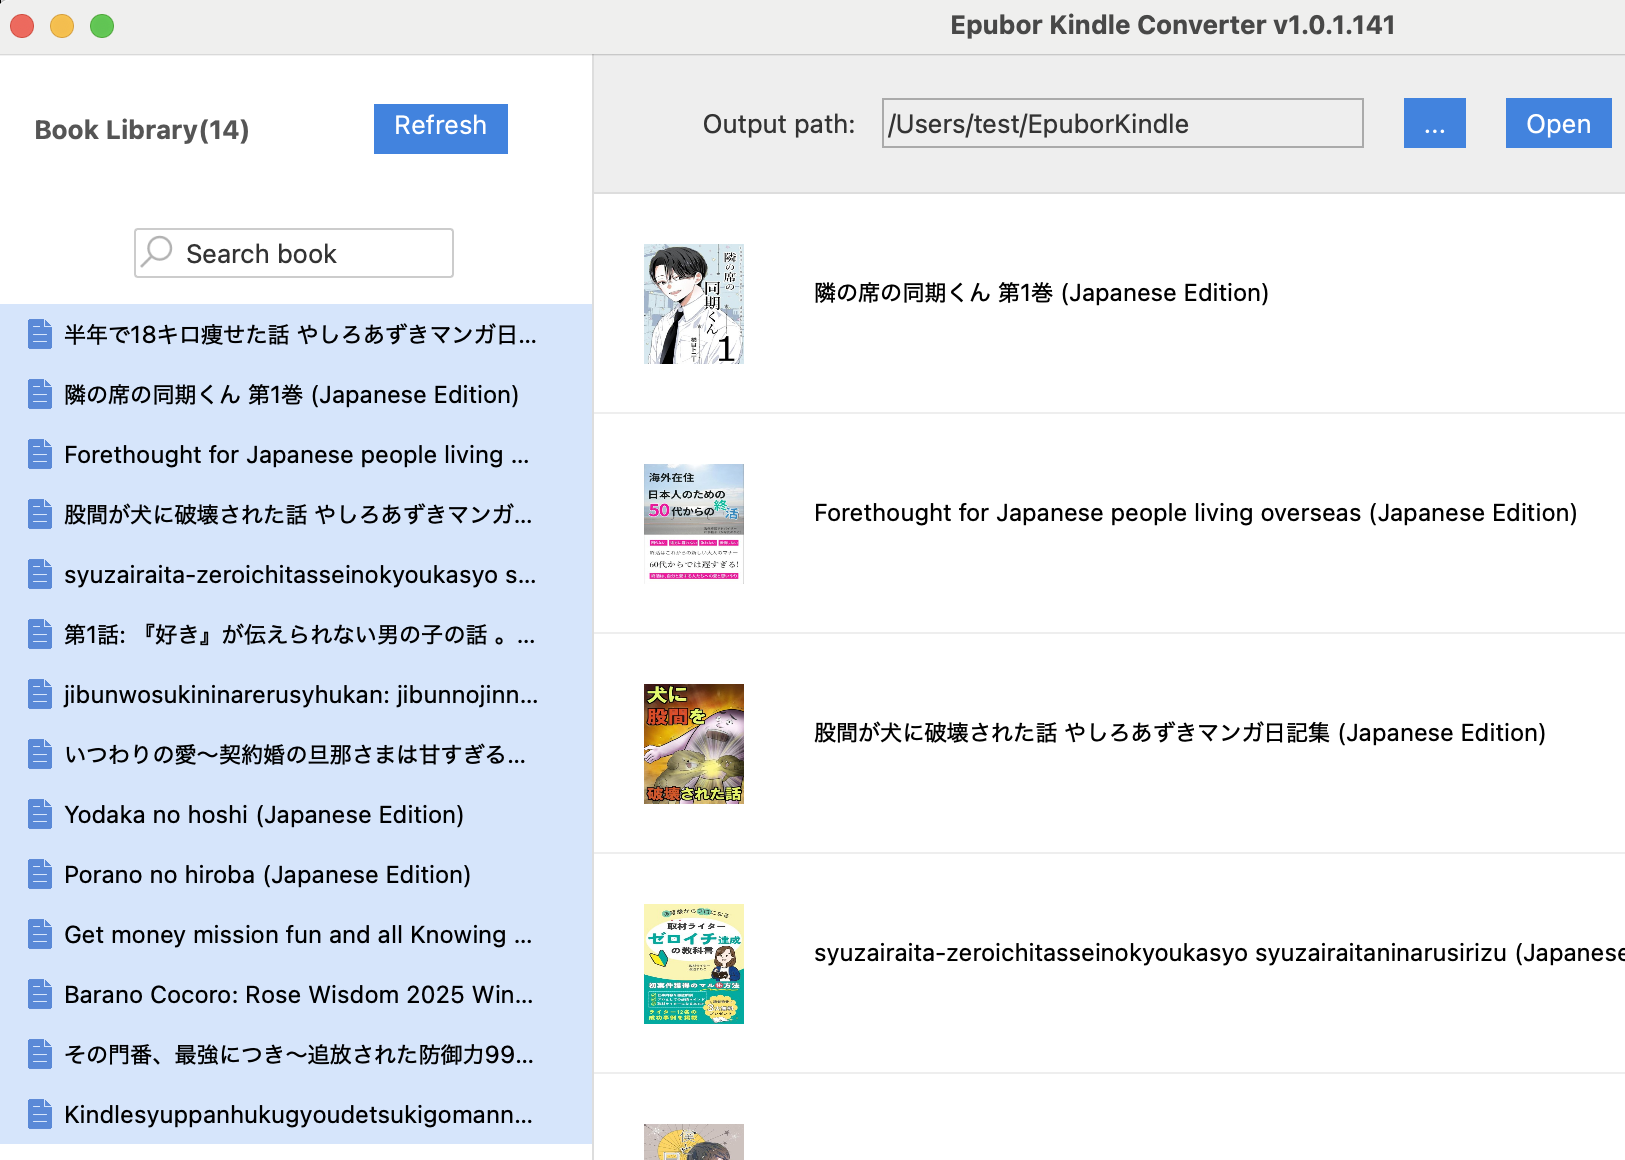Viewport: 1625px width, 1160px height.
Task: Click title syuzairaita-zeroichitasseinokyoukasyo syuzairaitaninarusirizu
Action: coord(1219,953)
